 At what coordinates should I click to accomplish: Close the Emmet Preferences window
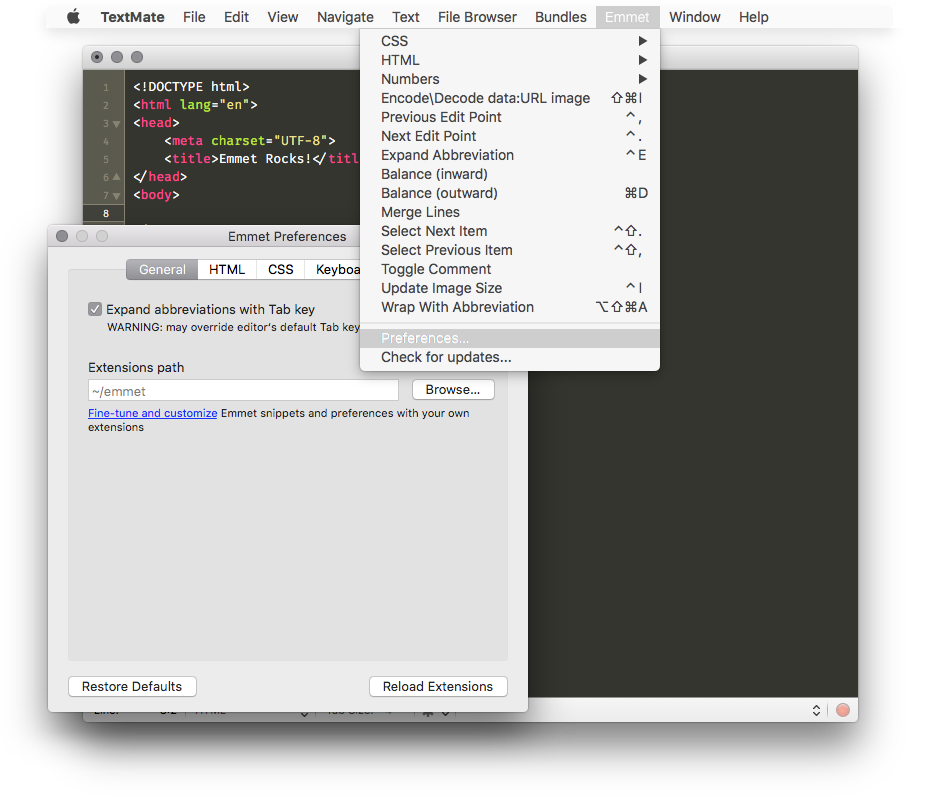[x=62, y=236]
